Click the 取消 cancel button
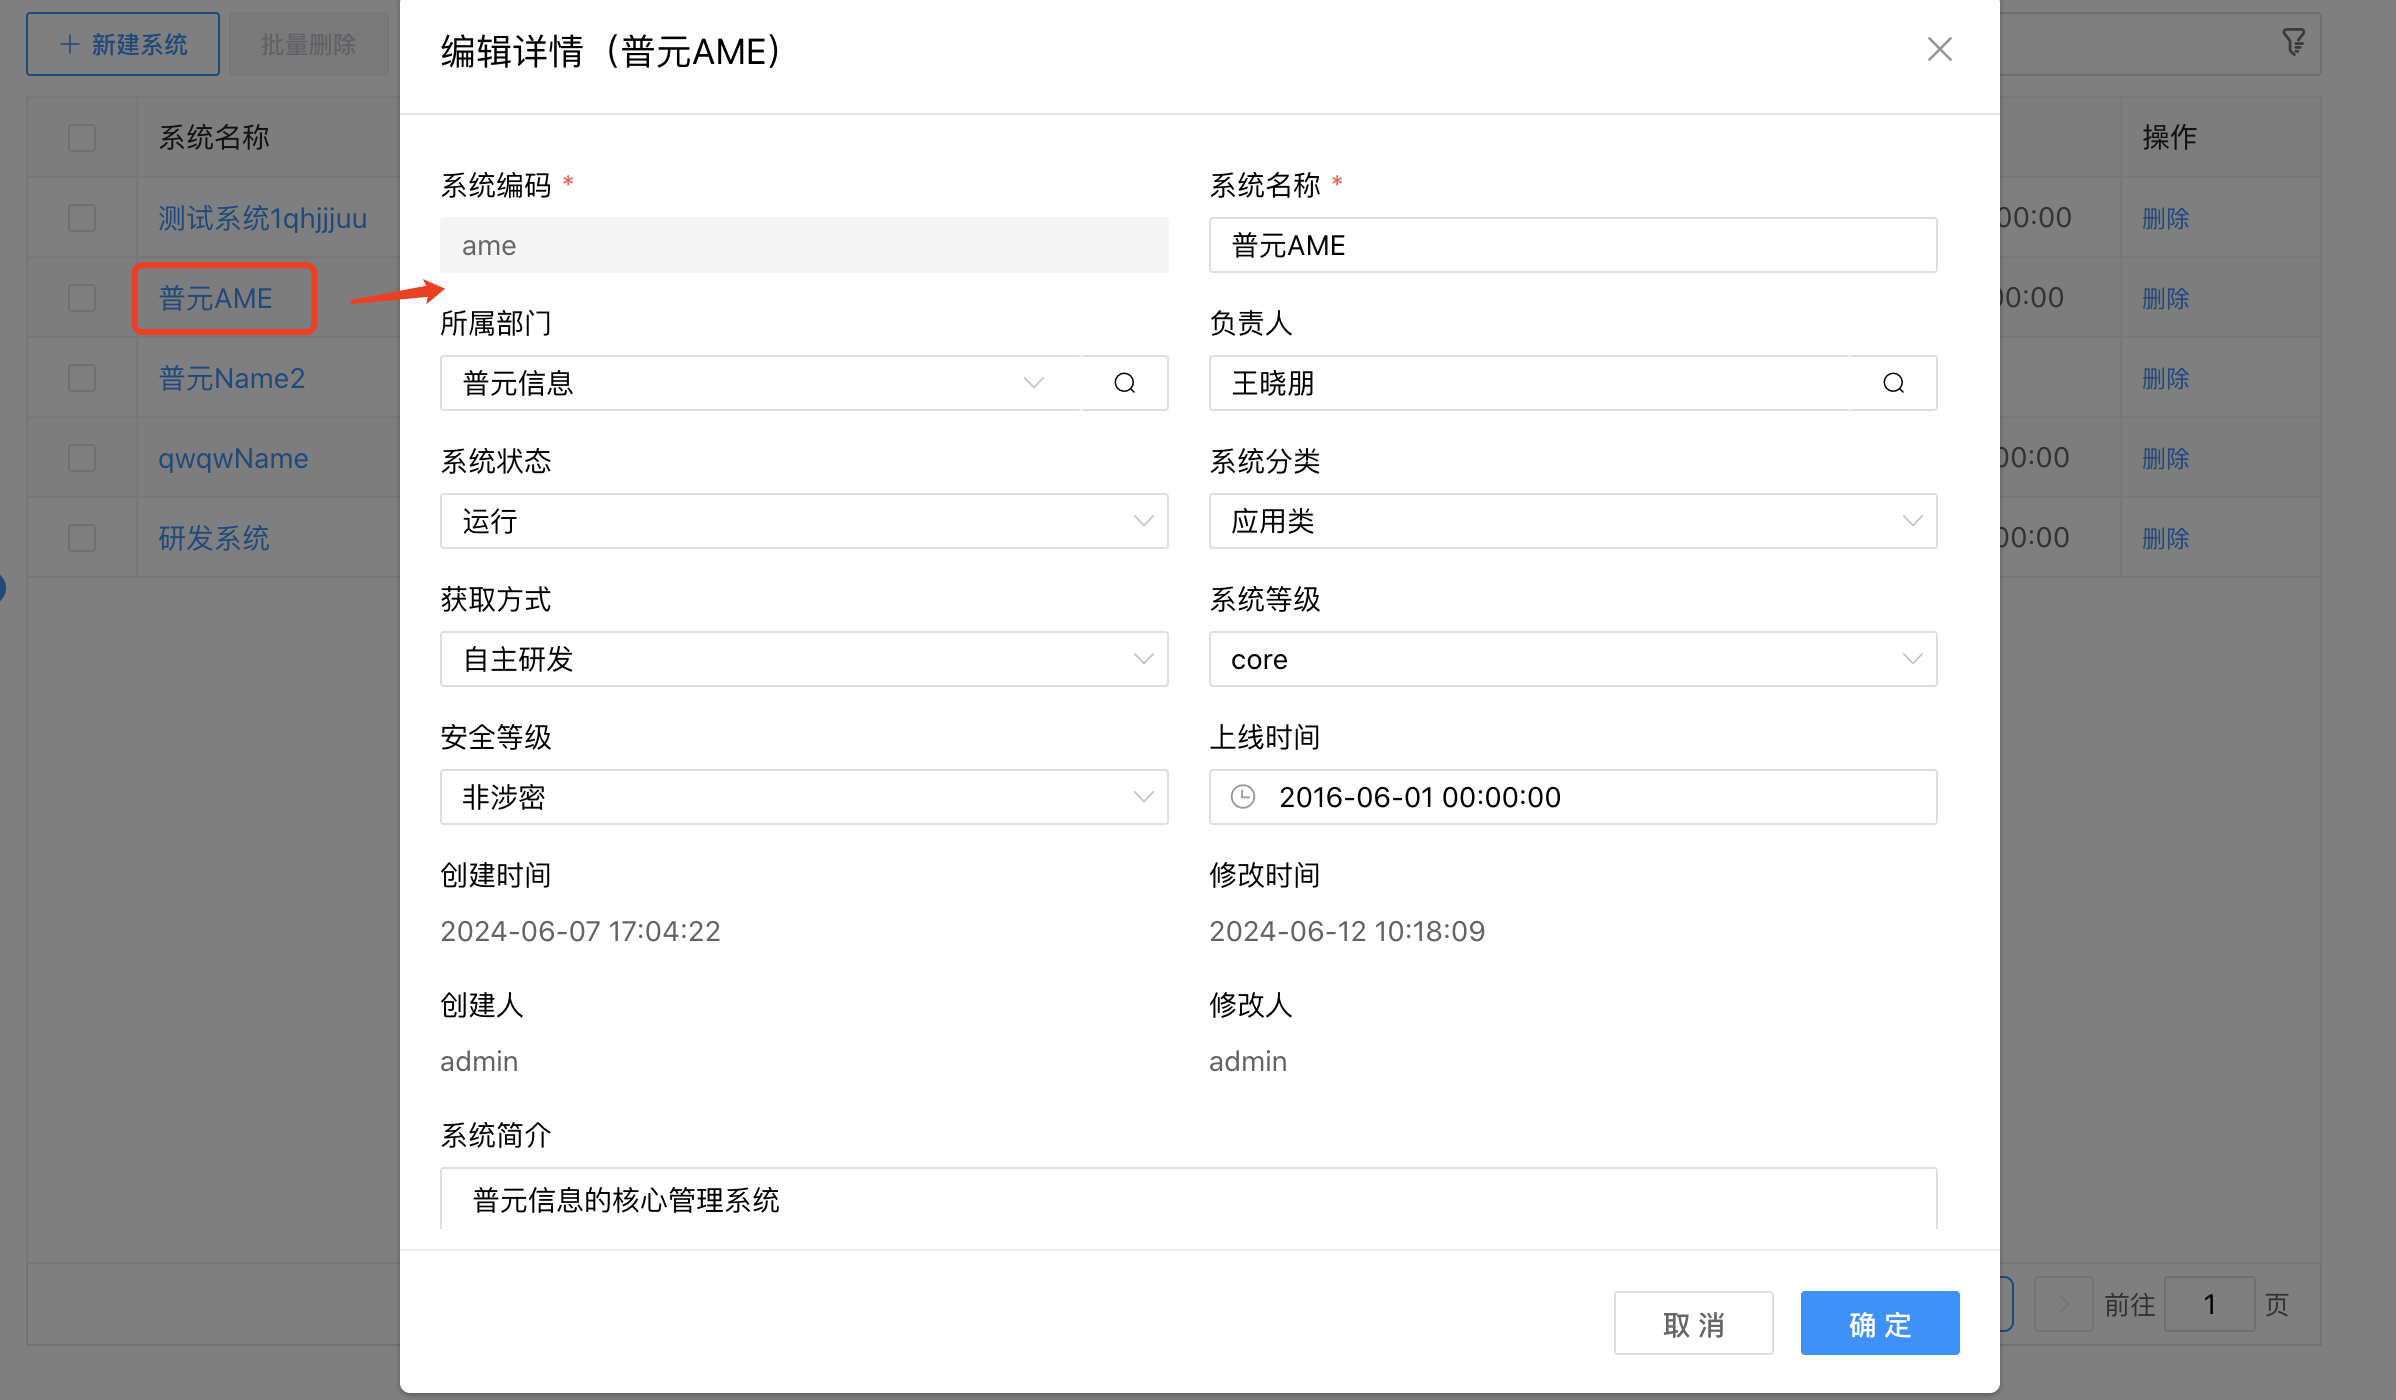 (x=1693, y=1322)
